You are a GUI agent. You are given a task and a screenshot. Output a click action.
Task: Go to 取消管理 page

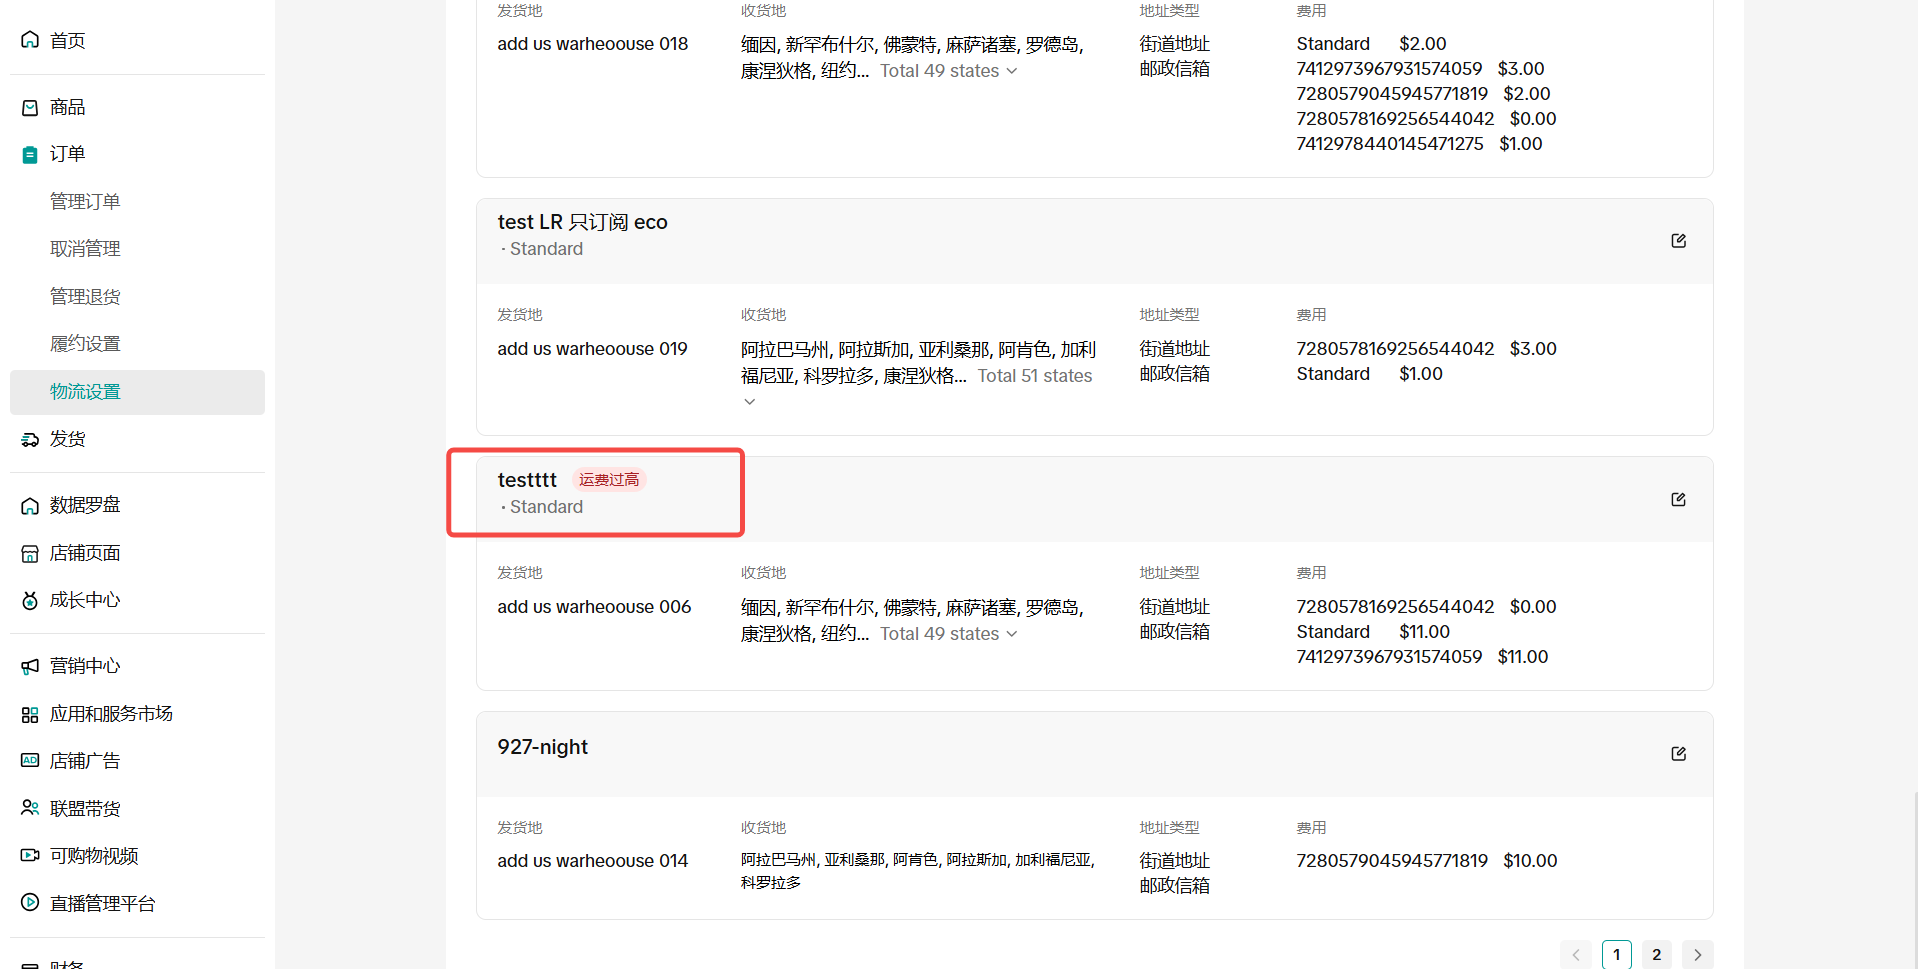85,249
